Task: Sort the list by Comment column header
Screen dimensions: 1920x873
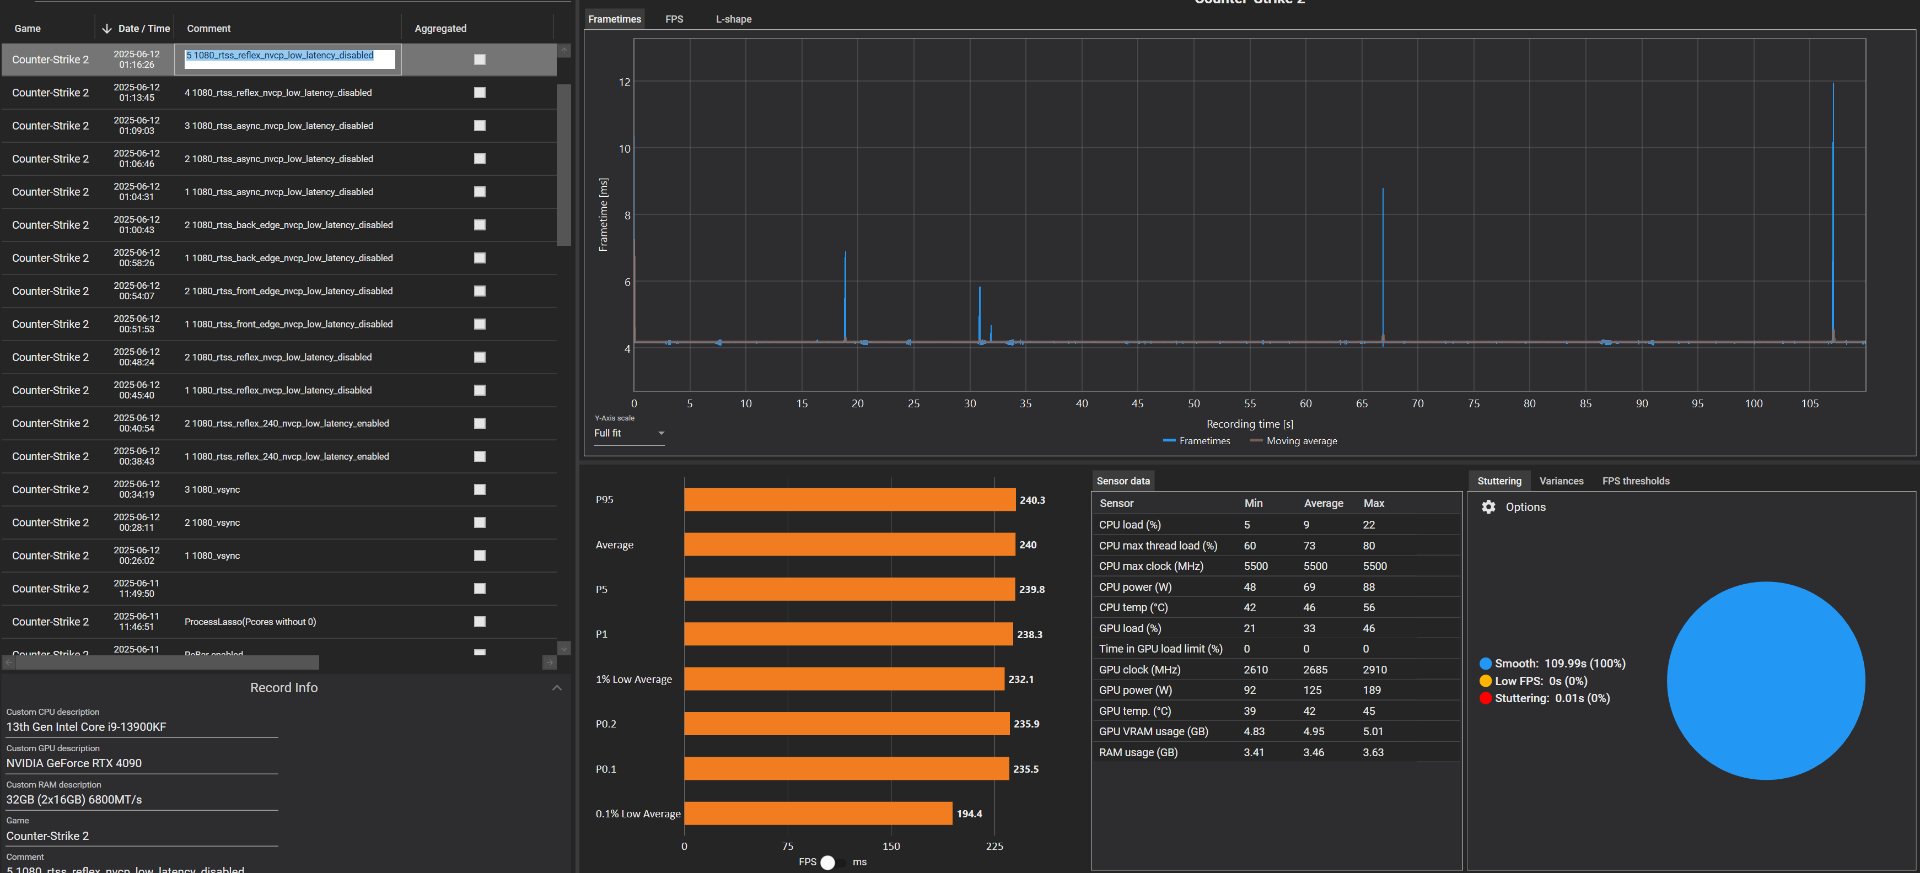Action: pos(208,28)
